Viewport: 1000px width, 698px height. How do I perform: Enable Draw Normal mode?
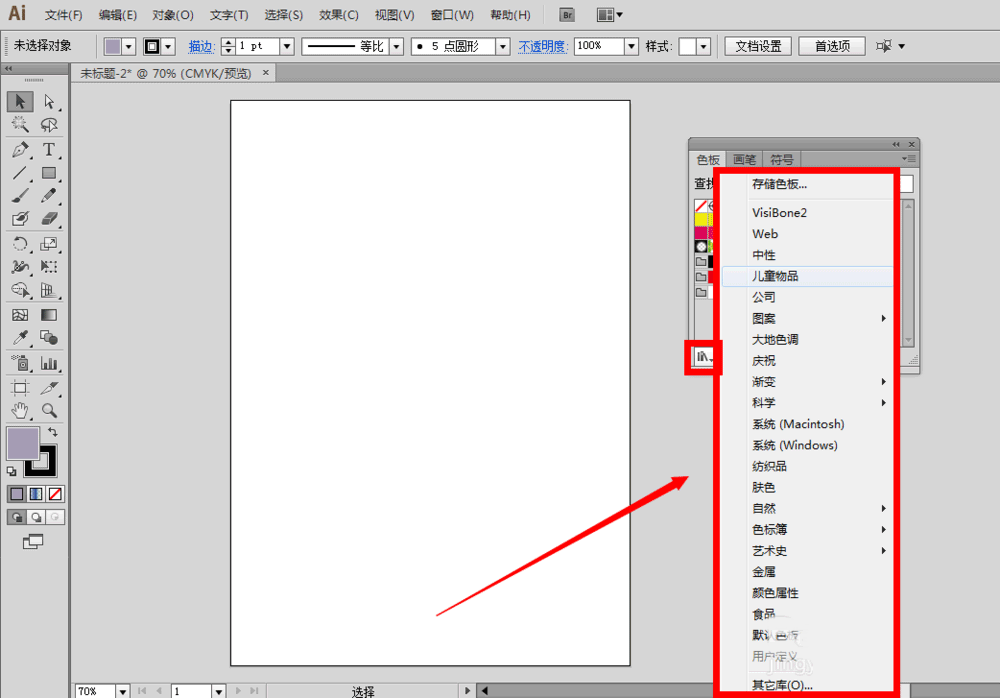[x=17, y=517]
